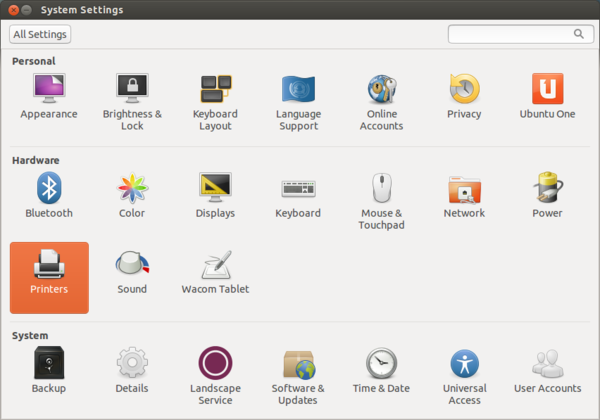Open the Backup panel

pos(49,370)
